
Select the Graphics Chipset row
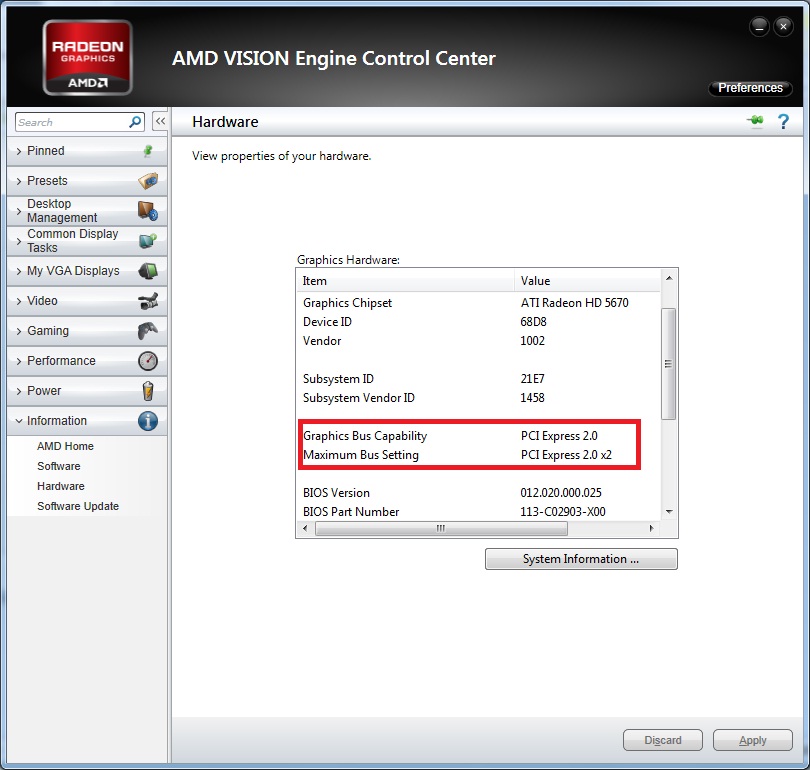479,303
